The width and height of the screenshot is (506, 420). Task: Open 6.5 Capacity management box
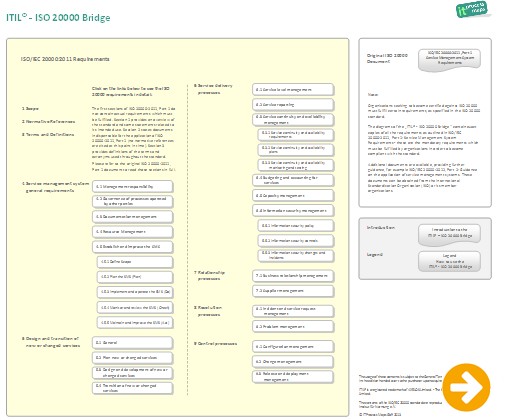coord(293,196)
